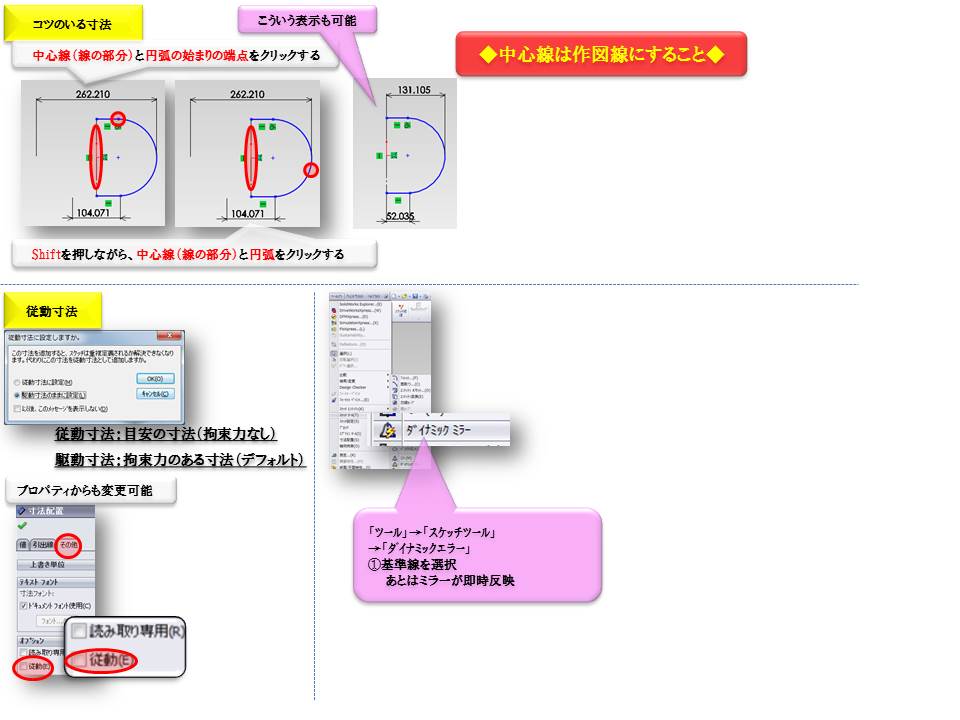960x720 pixels.
Task: Click the 262.210 dimension in first sketch
Action: coord(92,95)
